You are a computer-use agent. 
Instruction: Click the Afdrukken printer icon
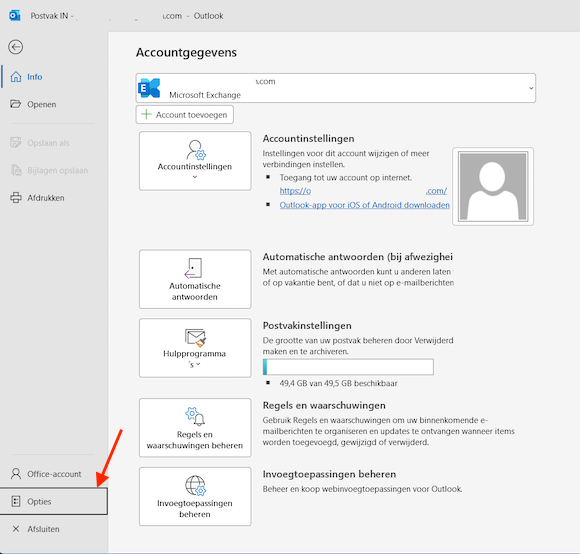(x=16, y=197)
